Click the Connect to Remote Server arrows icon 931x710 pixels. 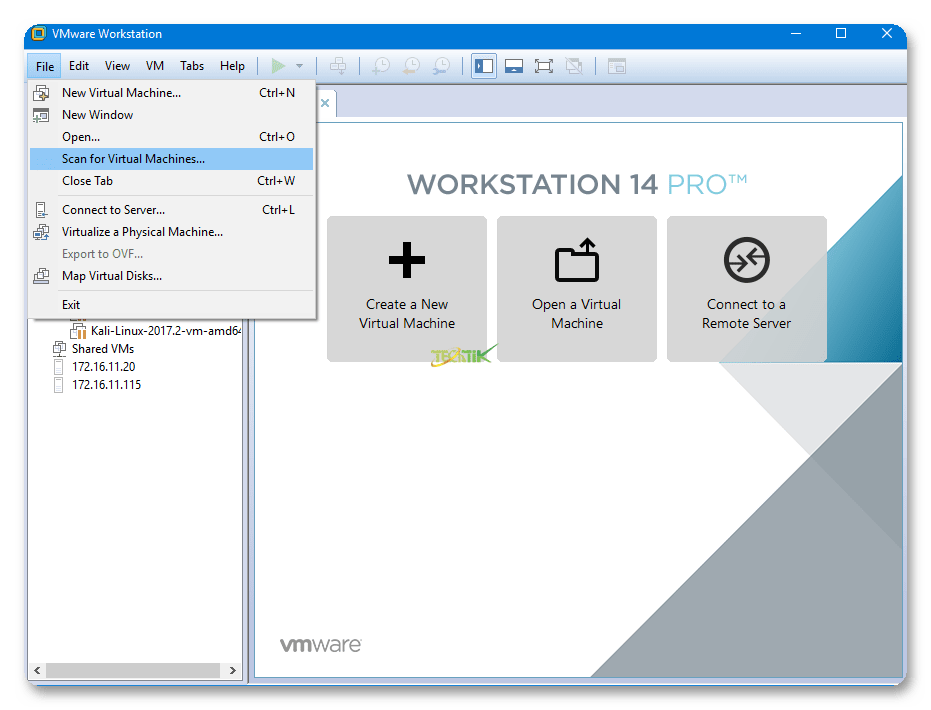tap(746, 261)
